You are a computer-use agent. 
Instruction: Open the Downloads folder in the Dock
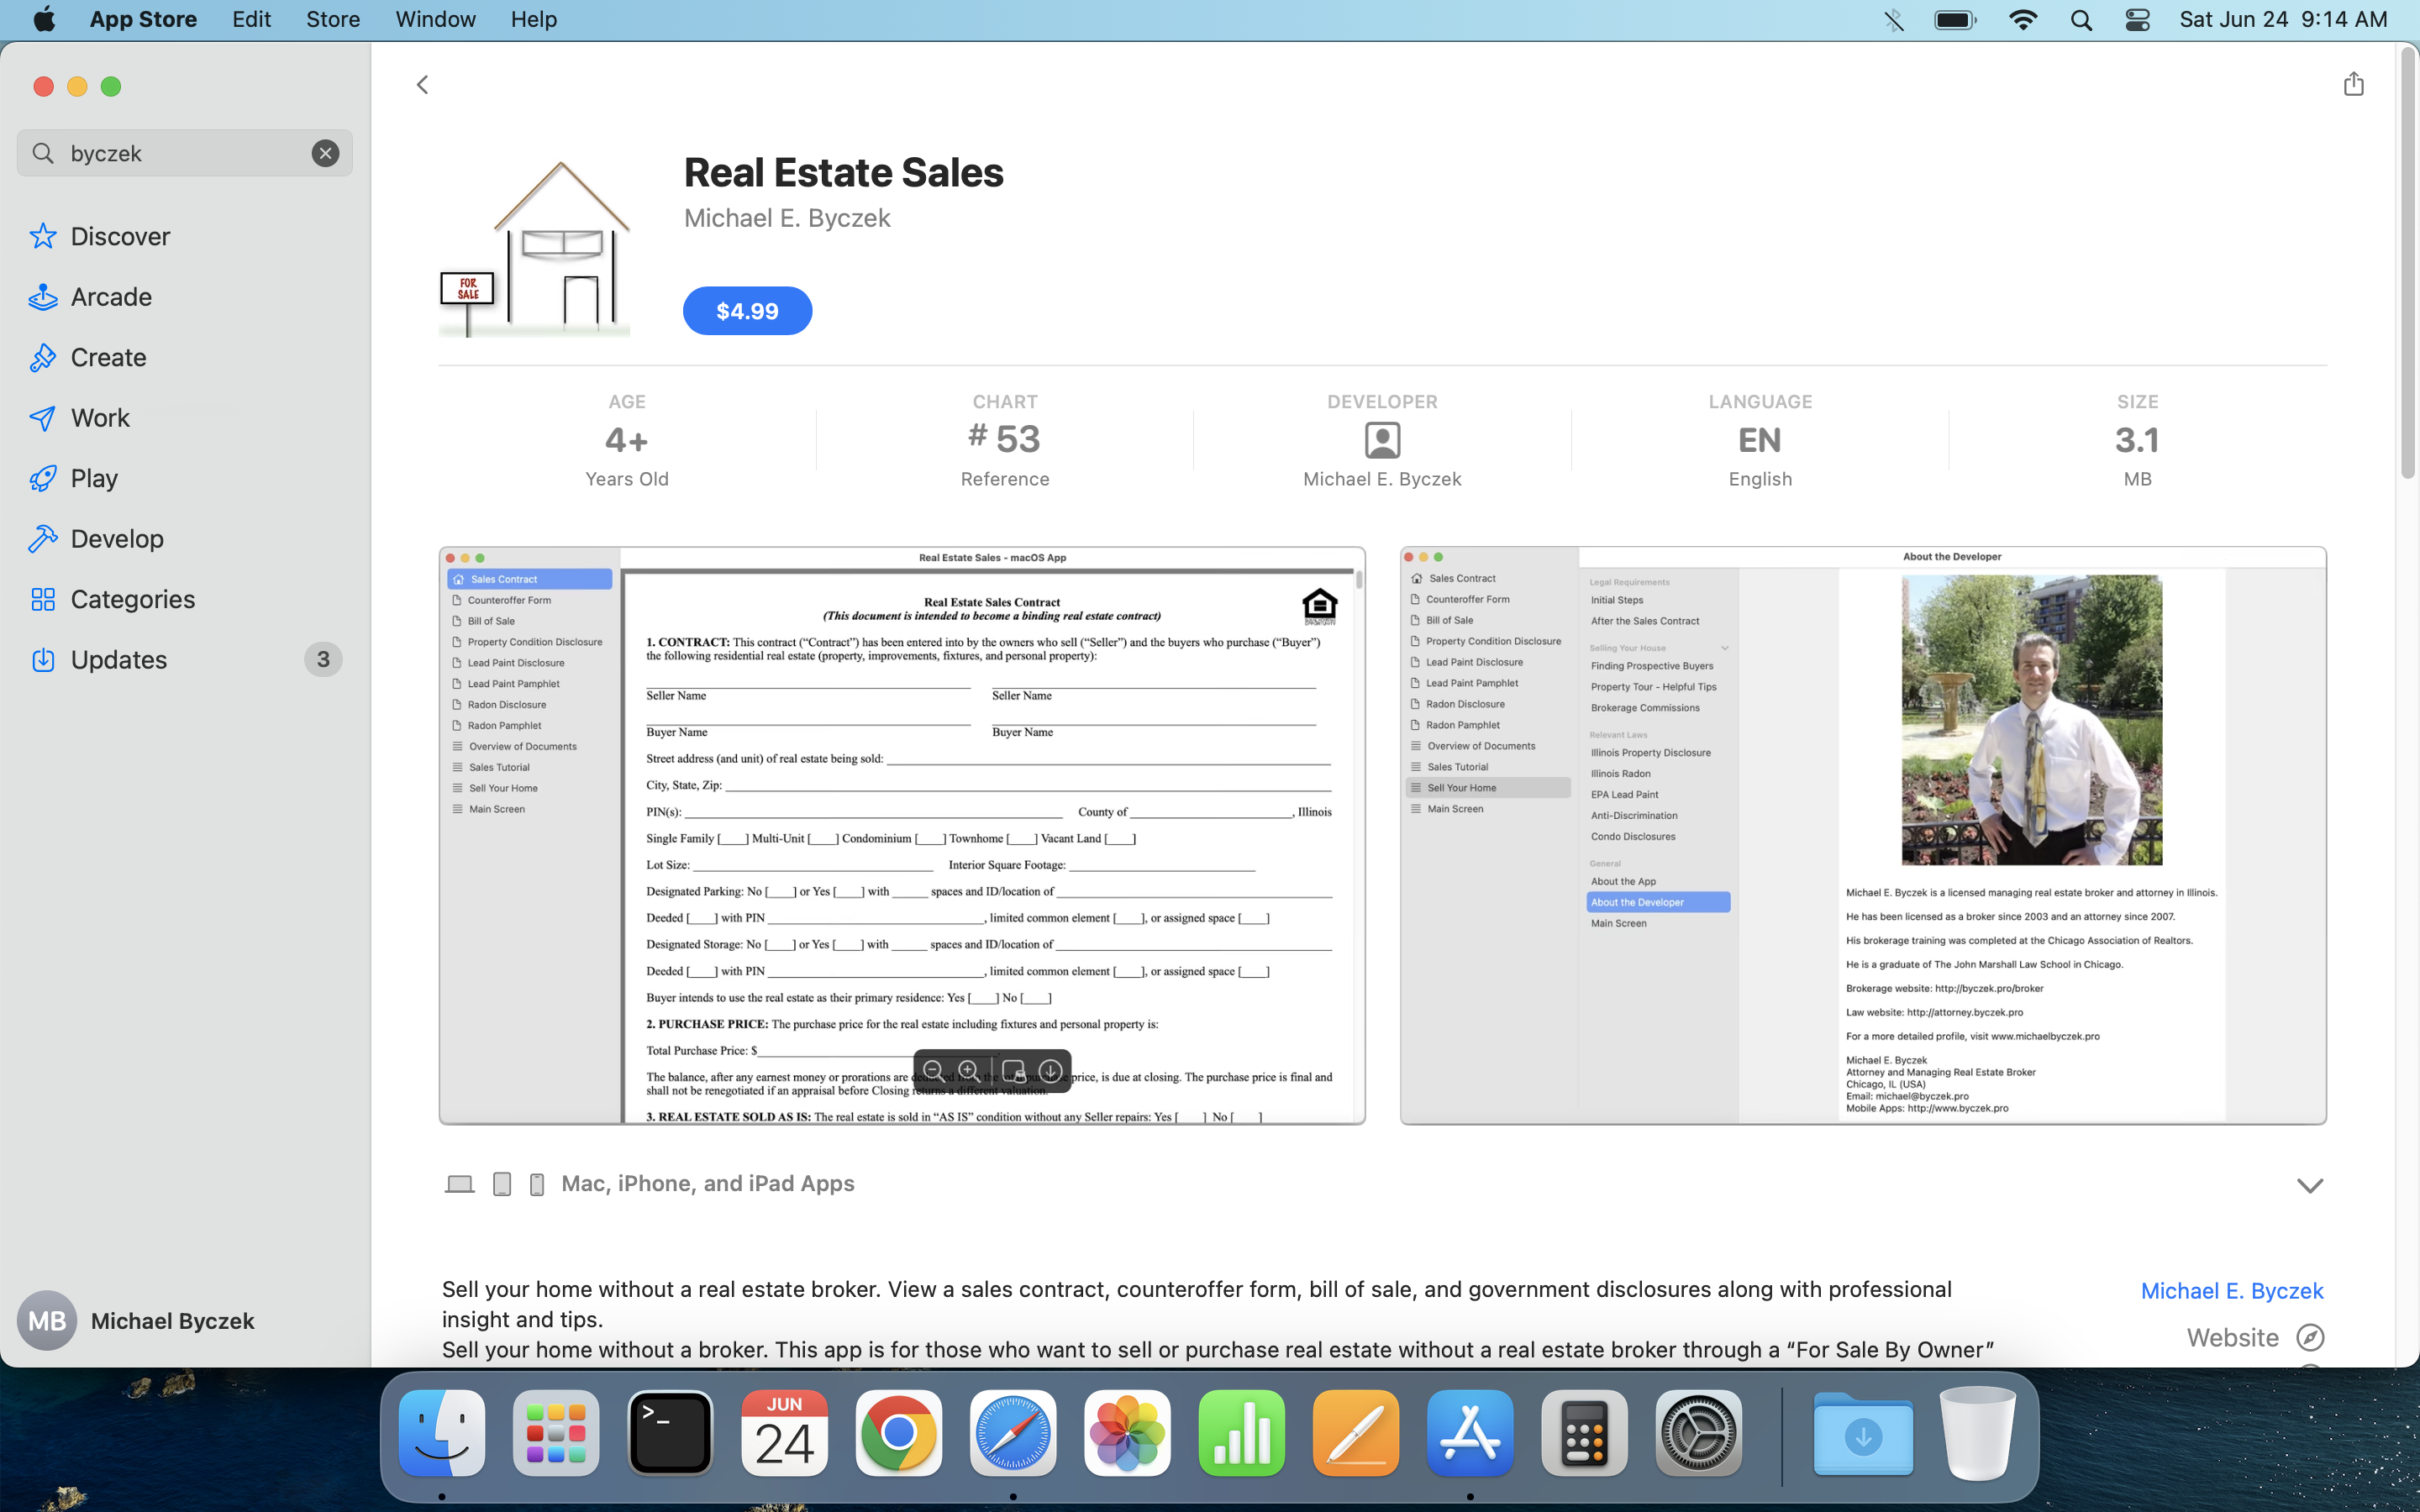tap(1863, 1433)
